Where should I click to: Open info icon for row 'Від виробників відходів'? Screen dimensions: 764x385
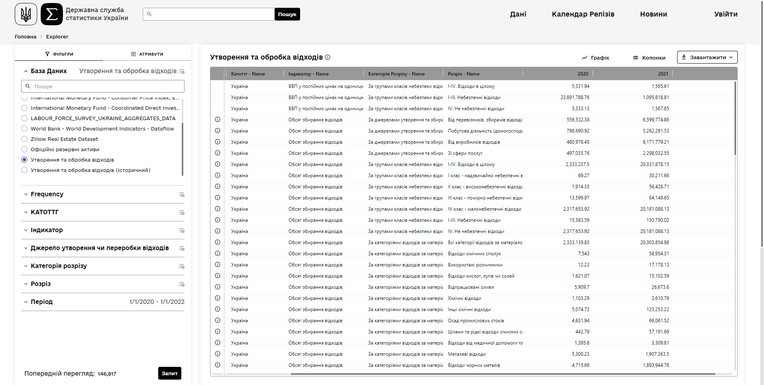217,142
